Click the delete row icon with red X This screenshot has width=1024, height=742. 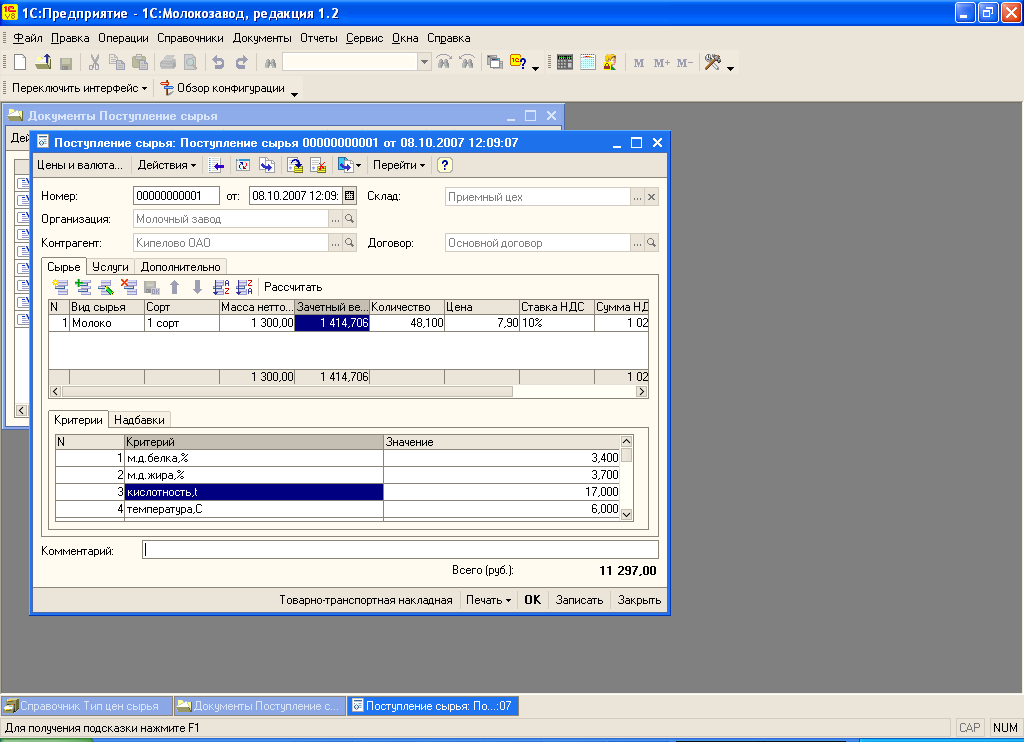(x=129, y=287)
